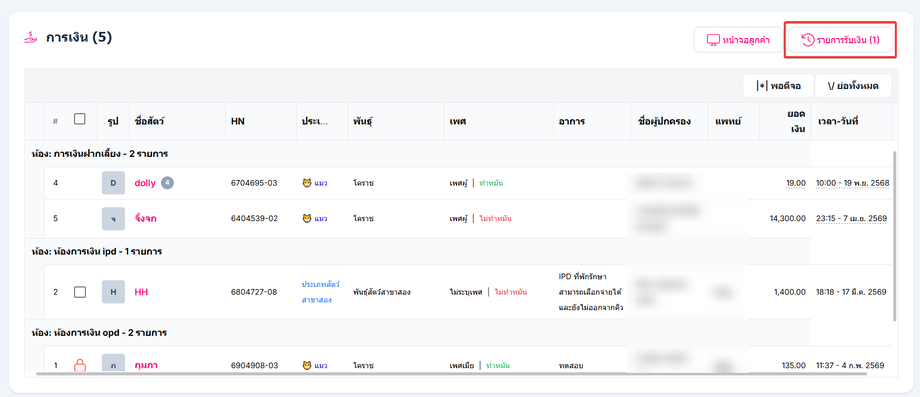Click the row number 5
Viewport: 920px width, 397px height.
[x=56, y=218]
